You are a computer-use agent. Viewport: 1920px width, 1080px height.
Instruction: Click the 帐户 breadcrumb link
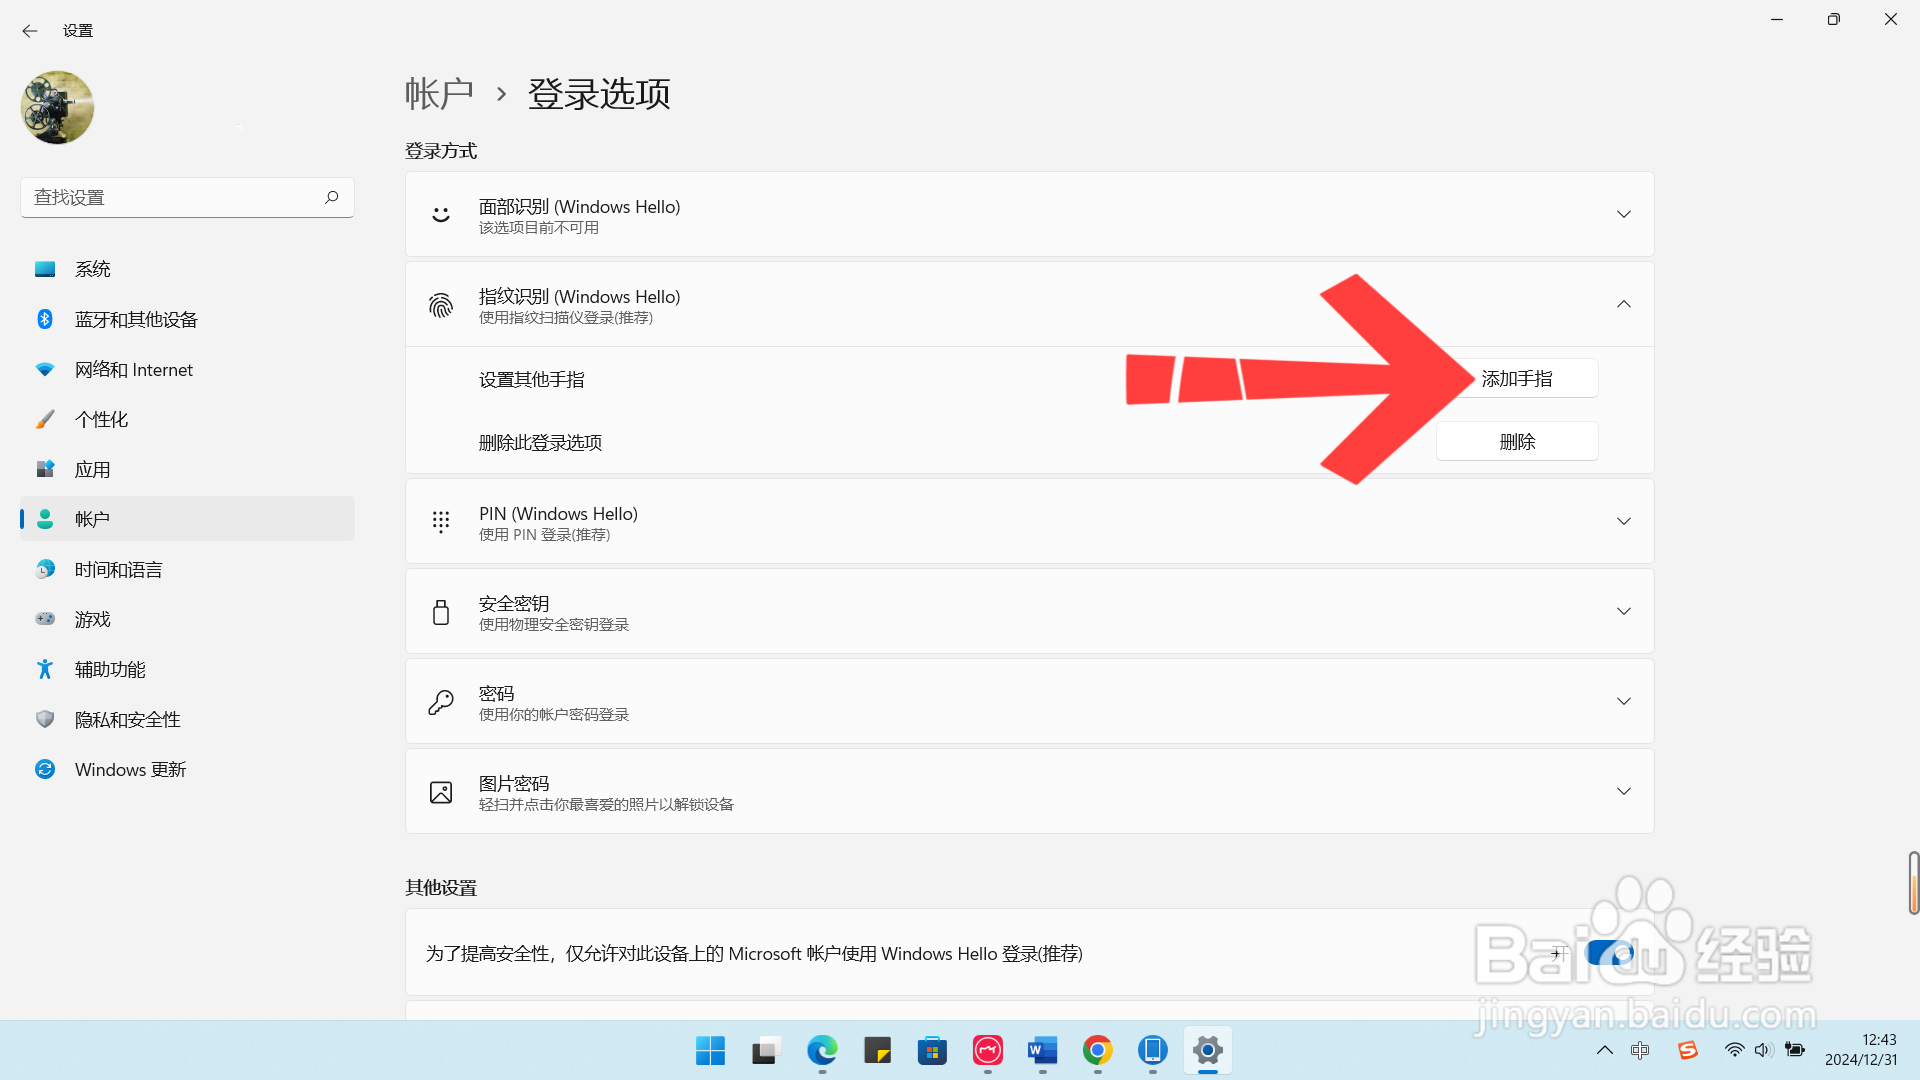click(439, 94)
